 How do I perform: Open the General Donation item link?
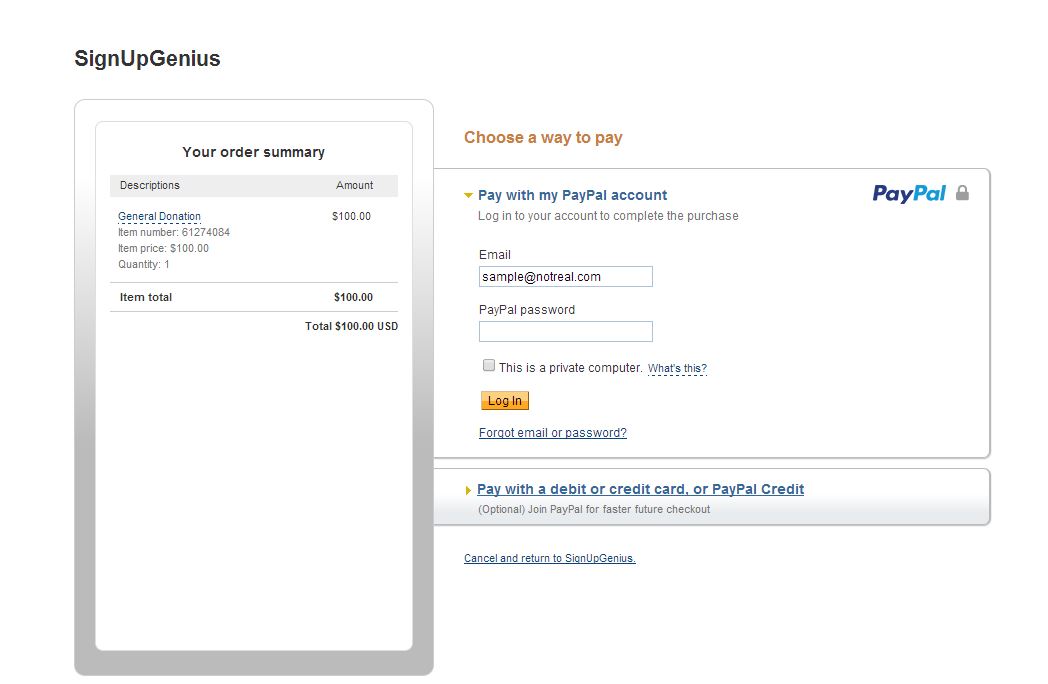click(159, 216)
